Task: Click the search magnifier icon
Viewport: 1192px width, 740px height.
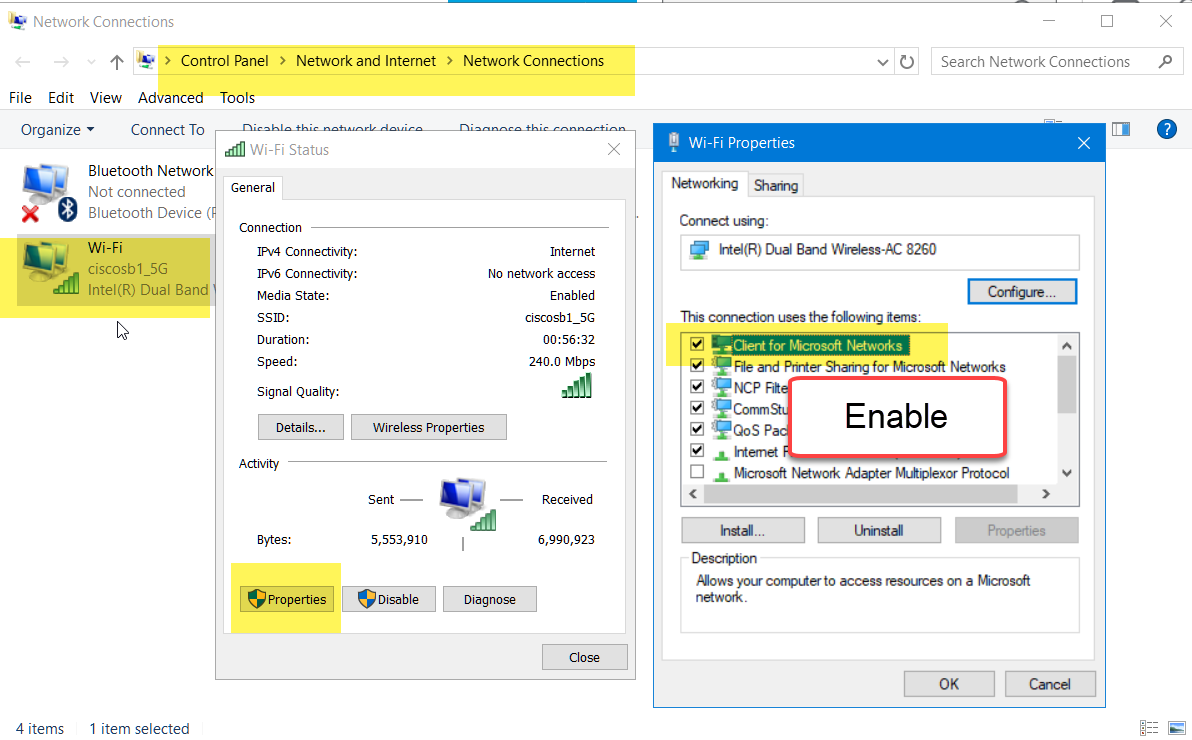Action: pyautogui.click(x=1165, y=62)
